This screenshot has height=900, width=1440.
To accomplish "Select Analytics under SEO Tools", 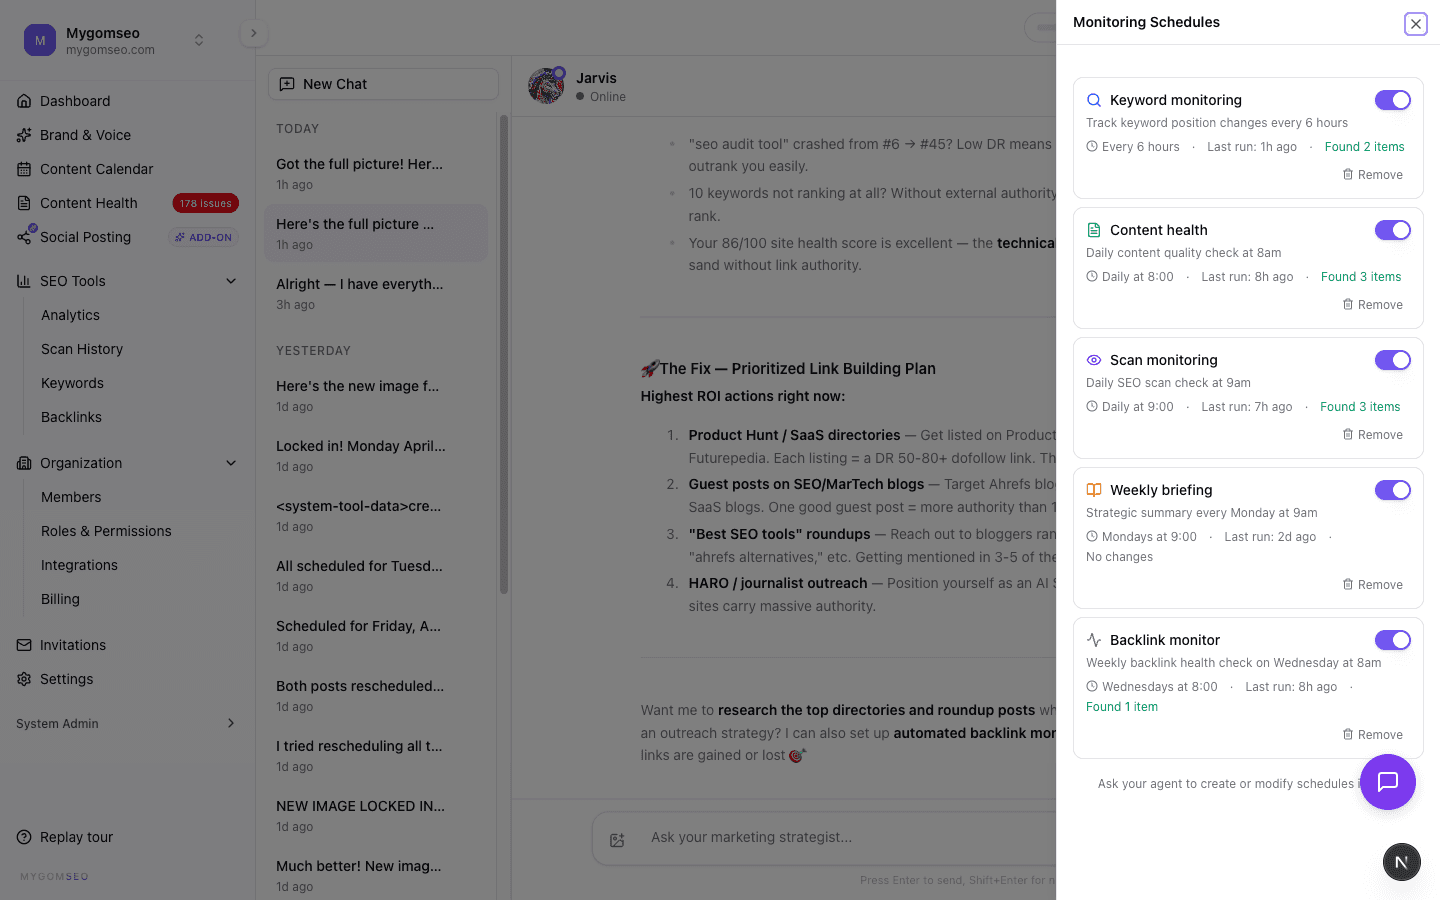I will tap(70, 315).
